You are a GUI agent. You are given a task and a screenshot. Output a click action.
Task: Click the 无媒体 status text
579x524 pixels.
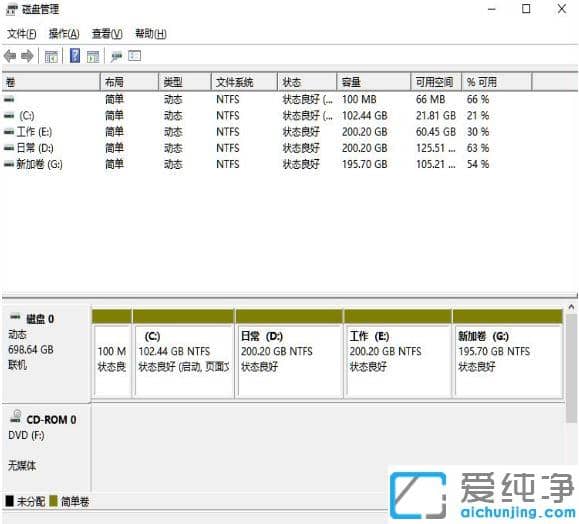[22, 466]
